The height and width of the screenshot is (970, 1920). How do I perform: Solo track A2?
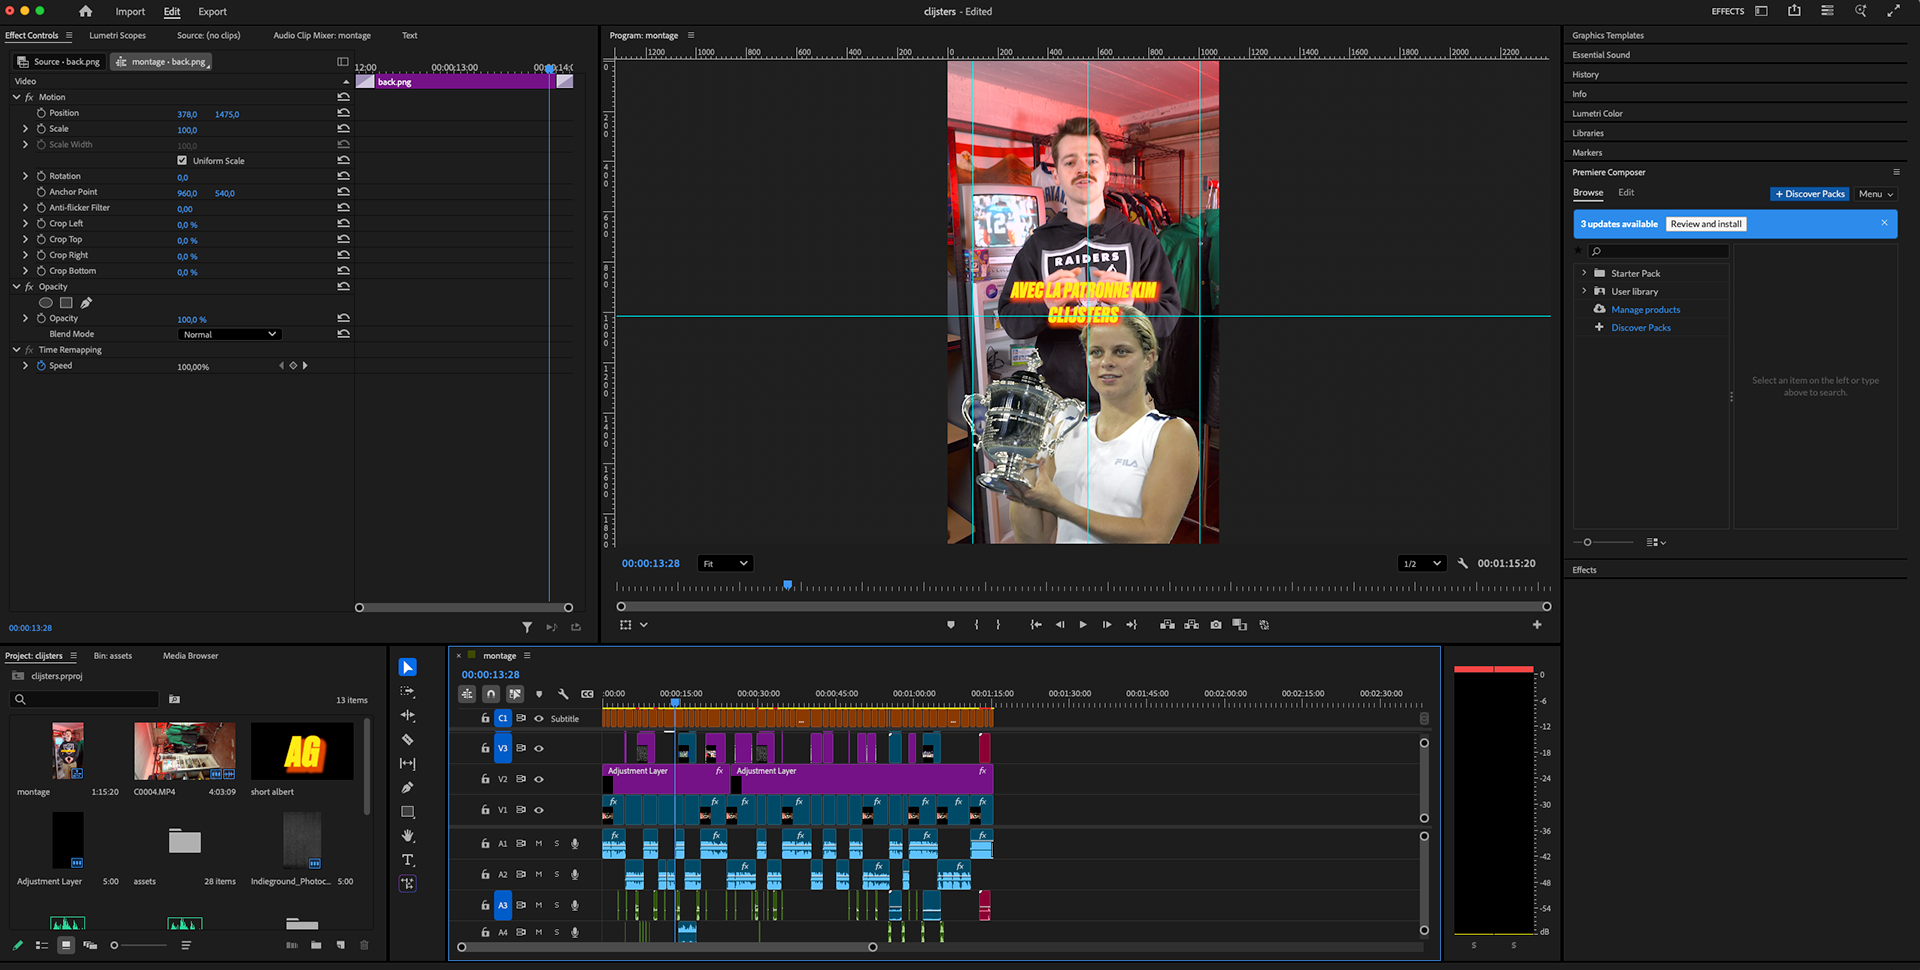557,875
